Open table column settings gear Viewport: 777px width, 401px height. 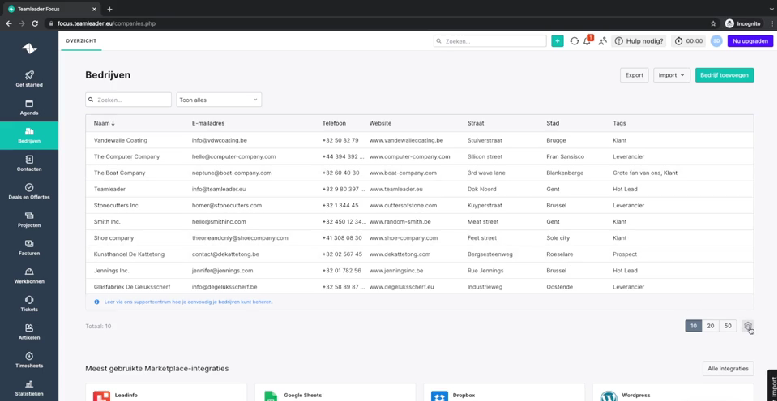click(748, 326)
